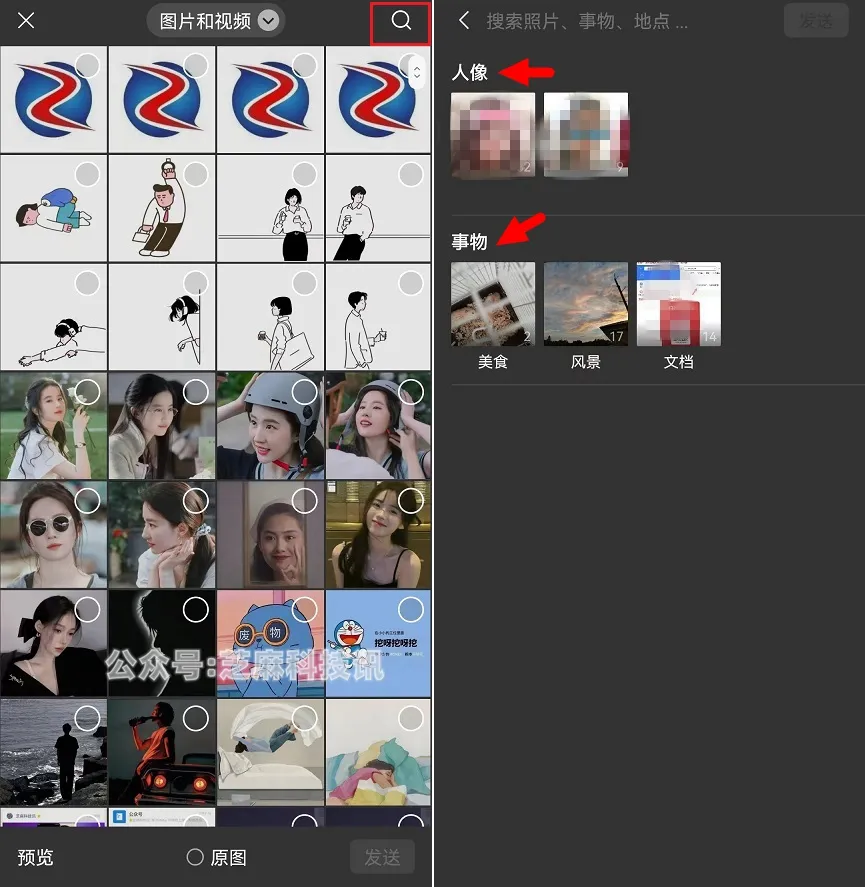Screen dimensions: 865x887
Task: Close the photo picker with X
Action: pos(27,21)
